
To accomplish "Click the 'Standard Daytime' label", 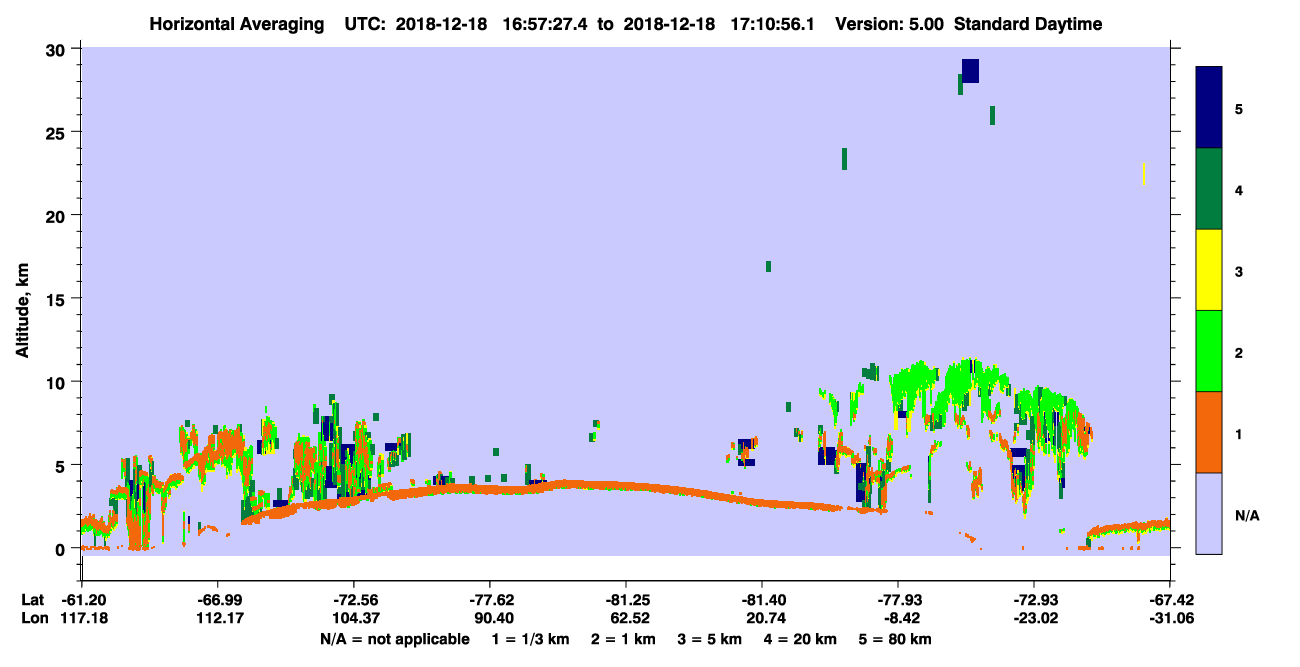I will 1029,24.
